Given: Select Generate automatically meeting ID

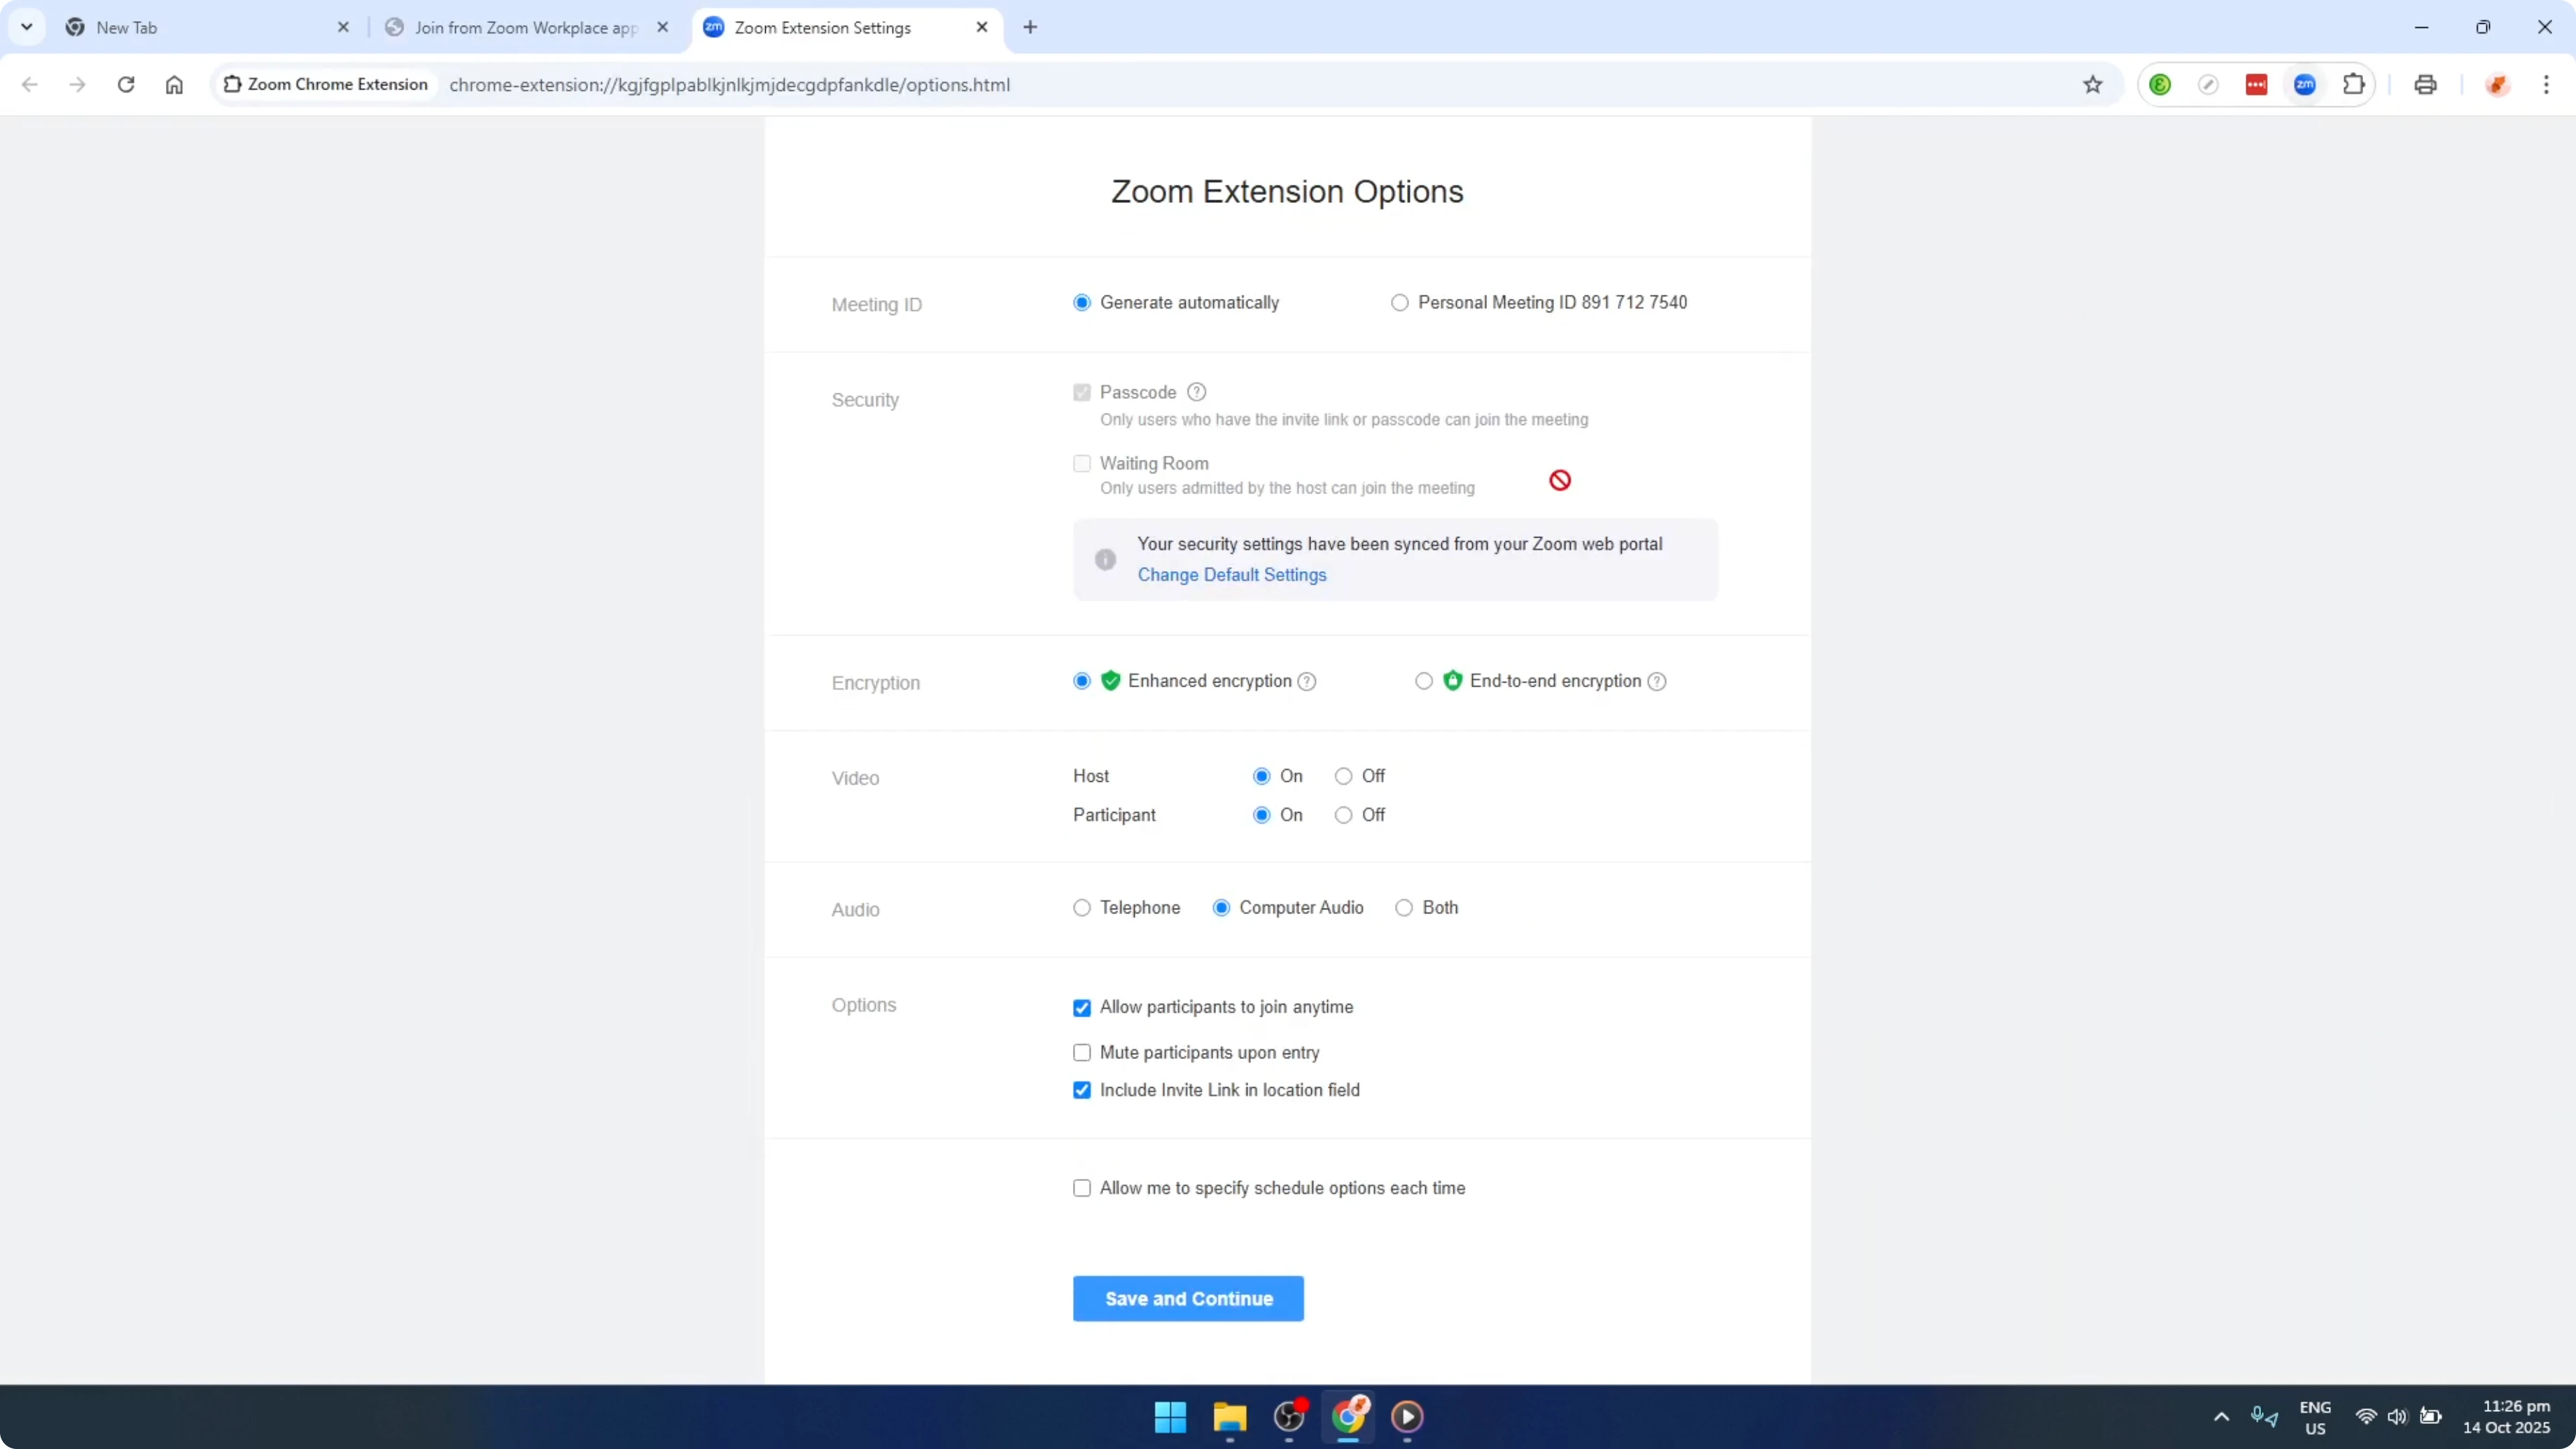Looking at the screenshot, I should pos(1081,303).
